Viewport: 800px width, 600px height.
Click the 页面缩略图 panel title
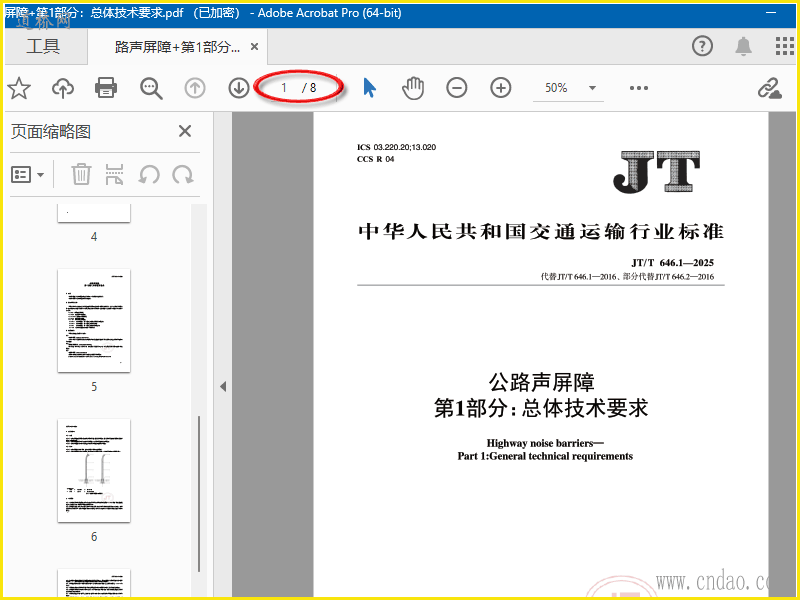(51, 132)
